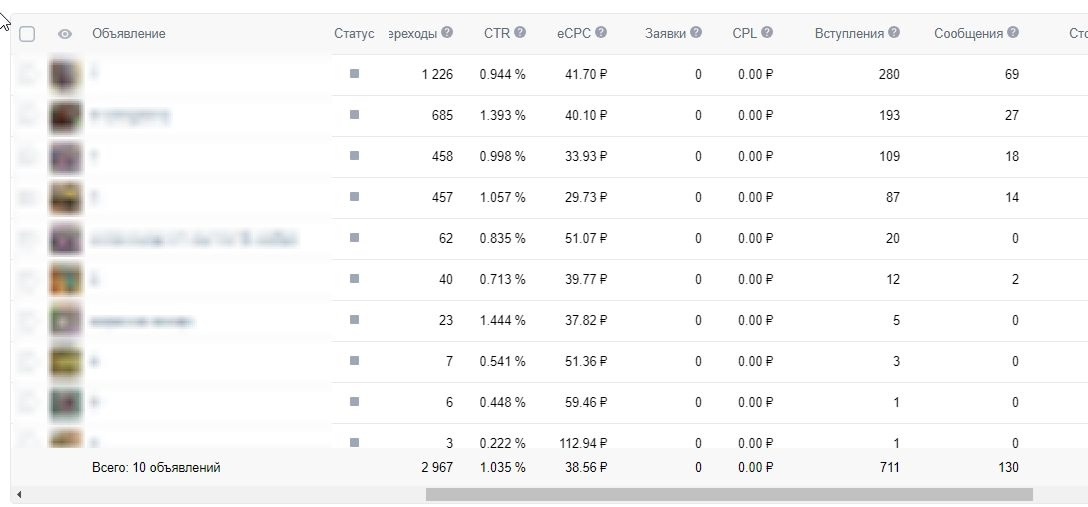1088x507 pixels.
Task: Click status square of ad with 1 226 clicks
Action: pos(355,74)
